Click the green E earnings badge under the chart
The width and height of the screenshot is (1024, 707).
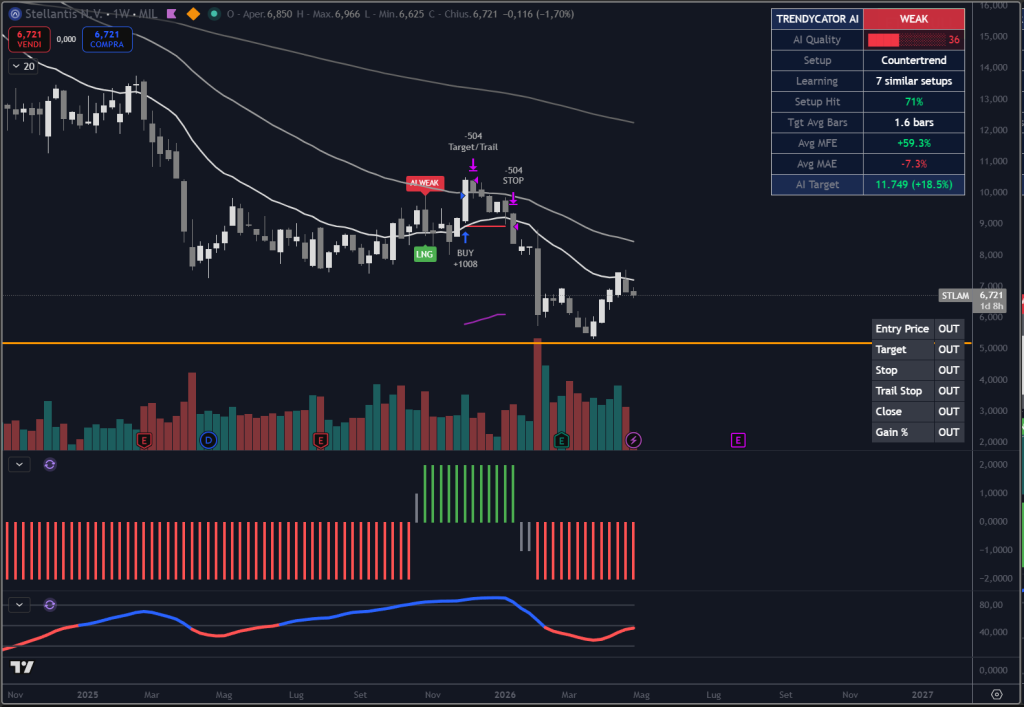[x=562, y=440]
